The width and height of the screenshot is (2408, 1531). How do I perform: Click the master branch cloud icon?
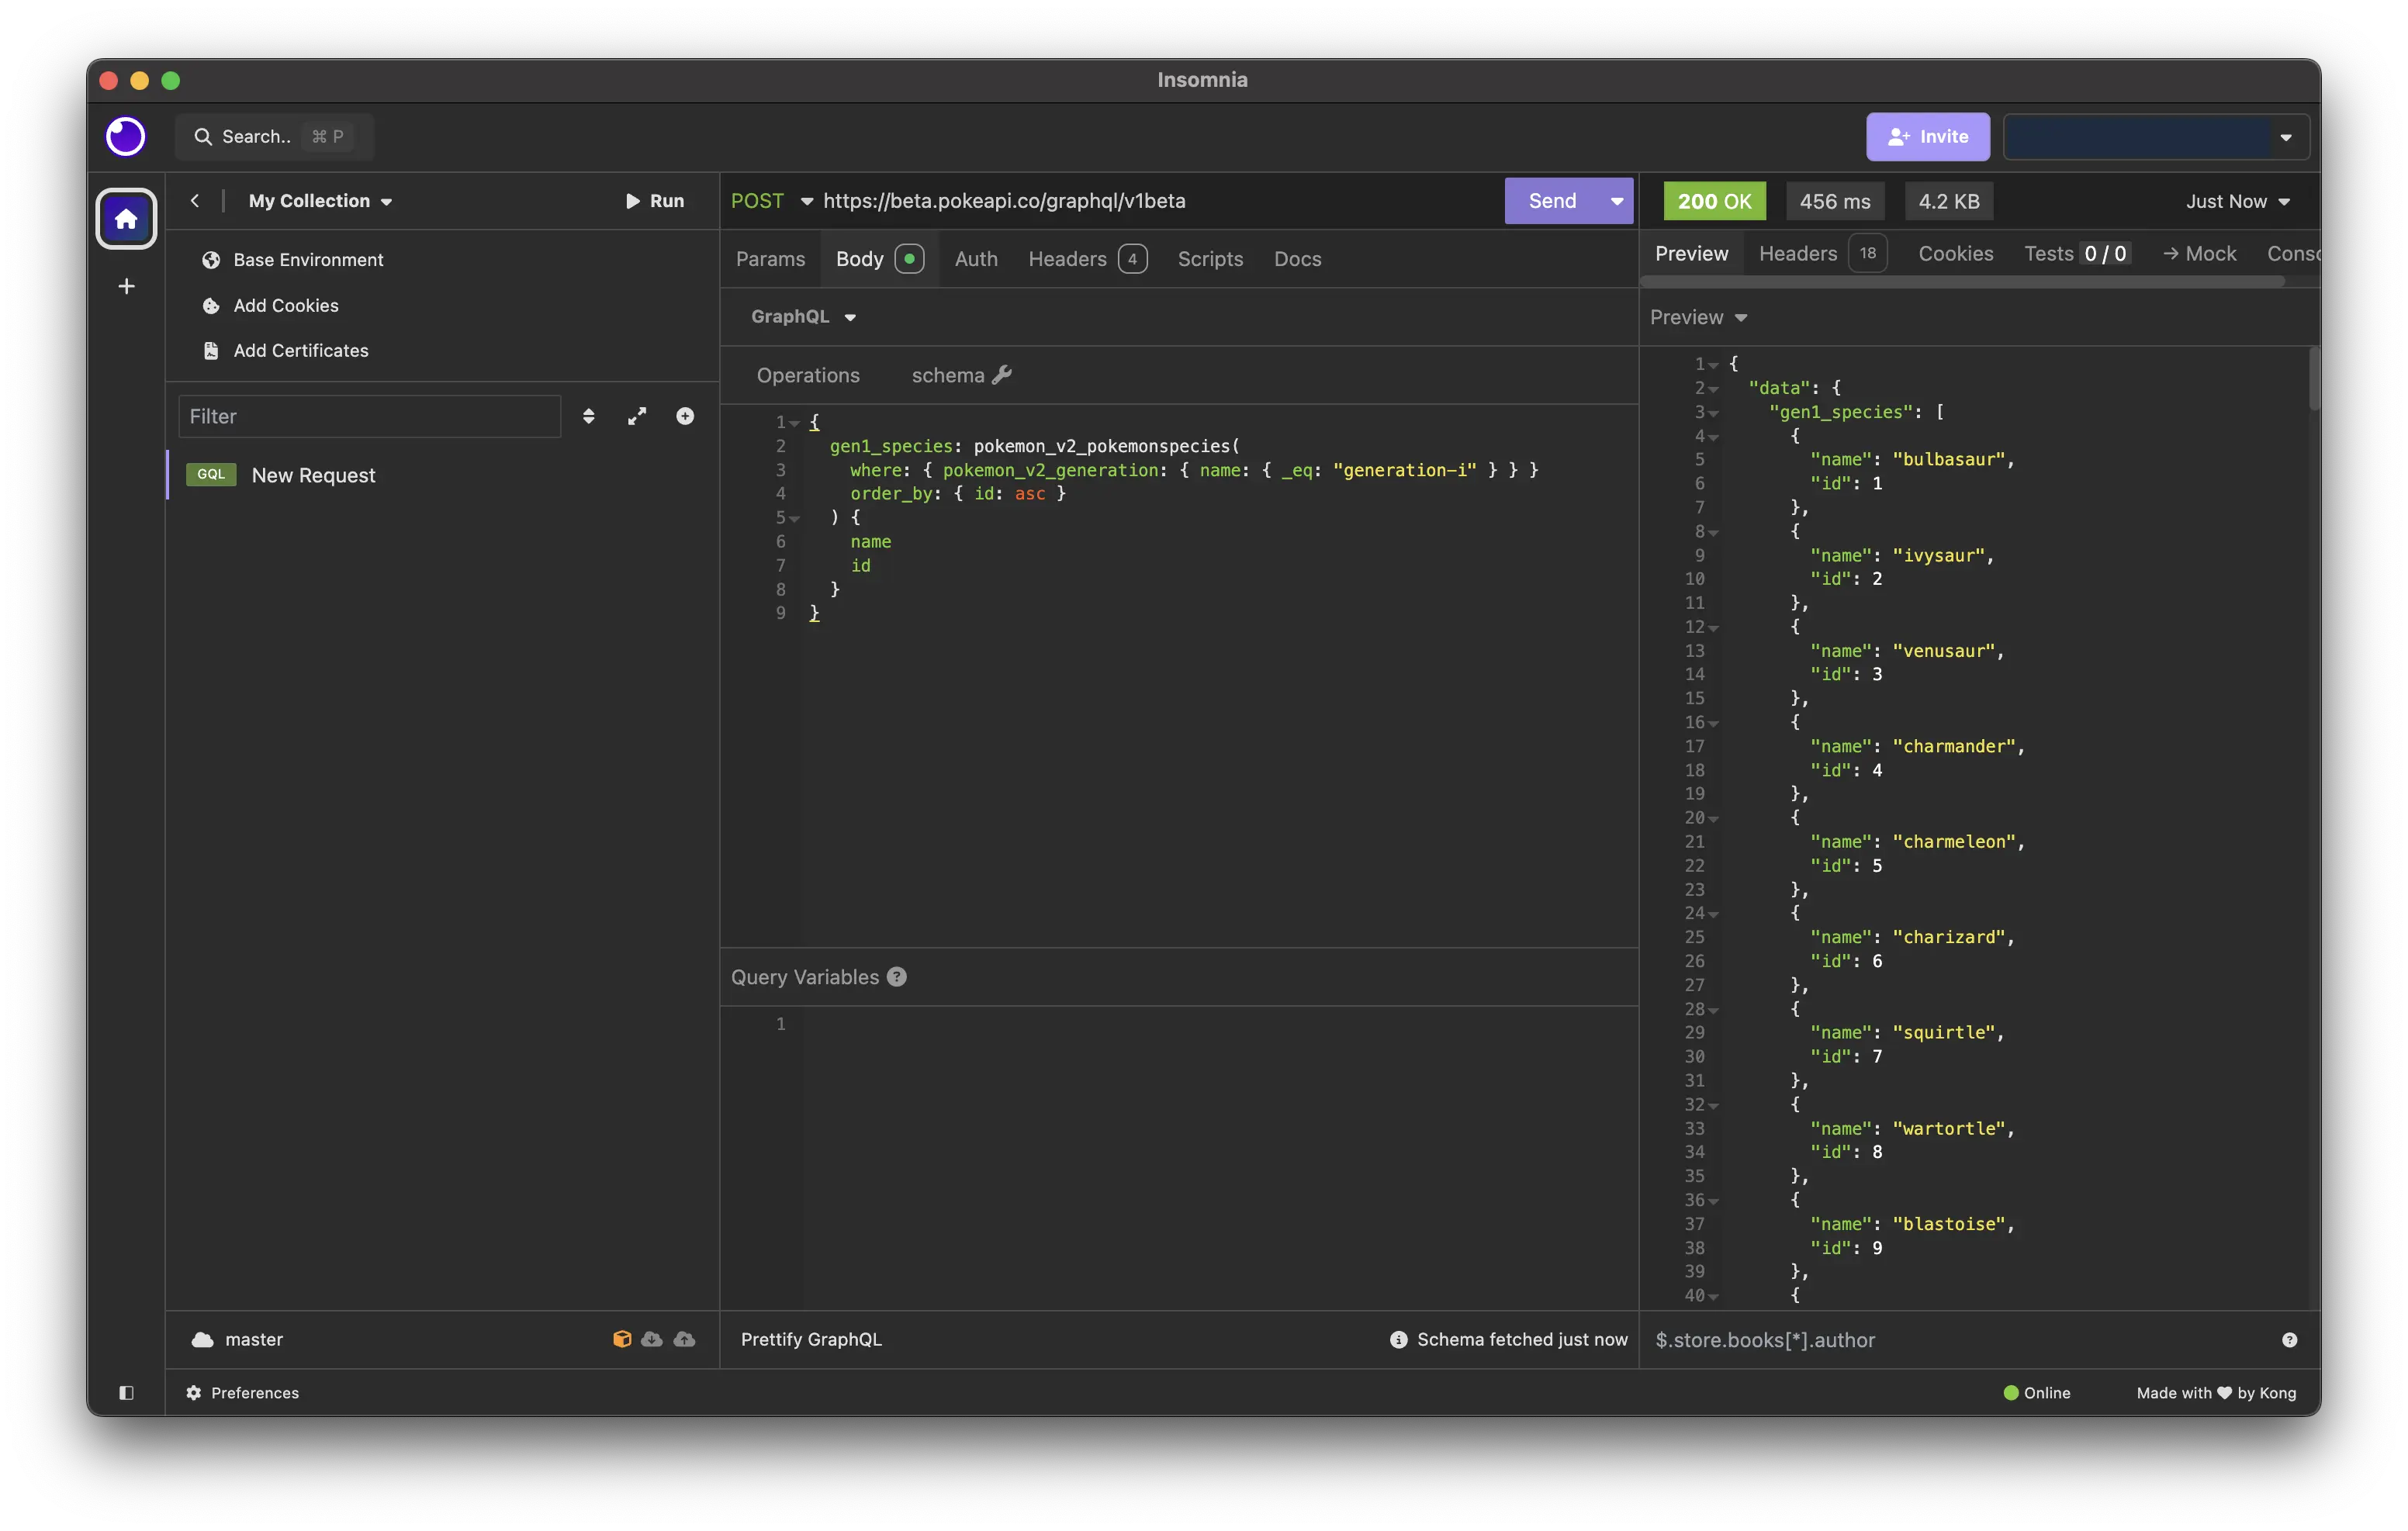coord(203,1340)
